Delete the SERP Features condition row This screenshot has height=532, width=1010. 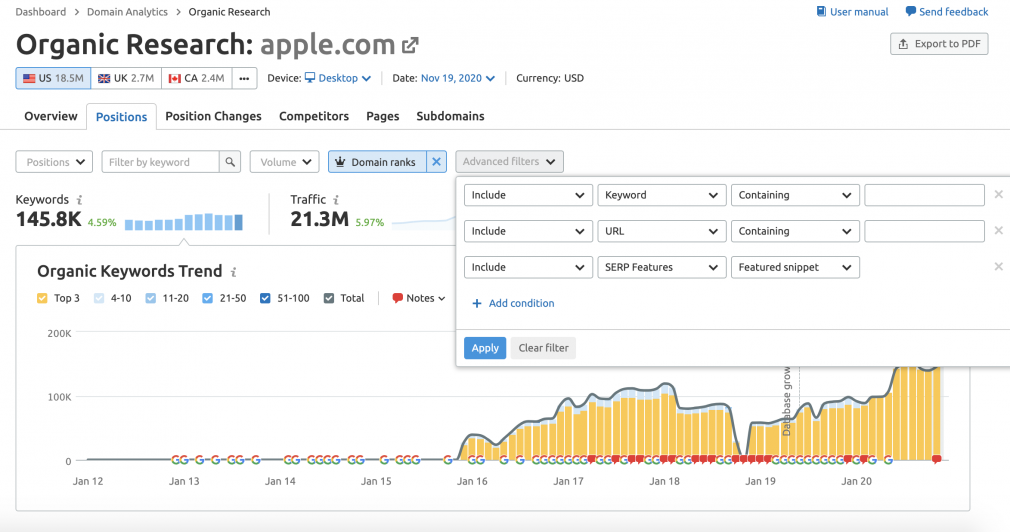pyautogui.click(x=998, y=267)
